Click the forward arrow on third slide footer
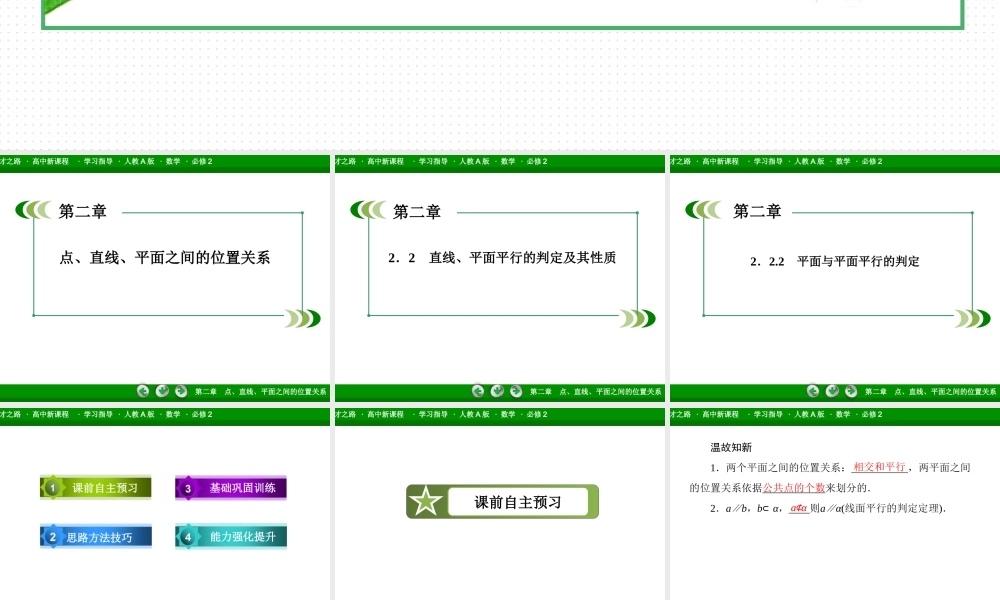1000x600 pixels. pos(851,390)
